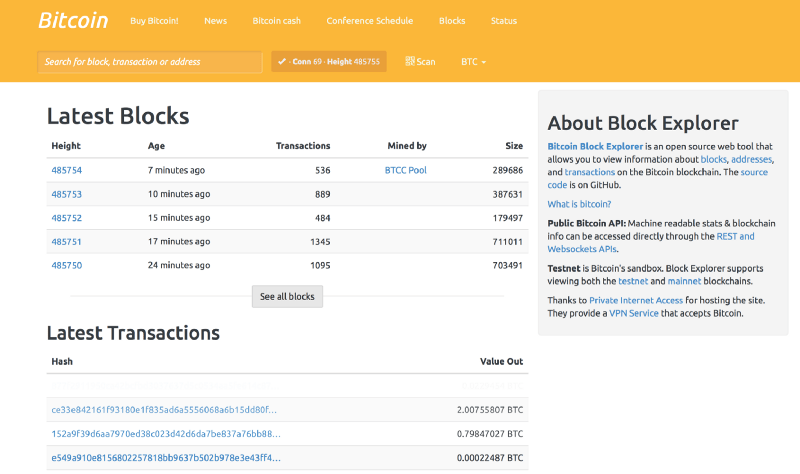
Task: Click the 24 minutes ago age cell
Action: coord(179,265)
